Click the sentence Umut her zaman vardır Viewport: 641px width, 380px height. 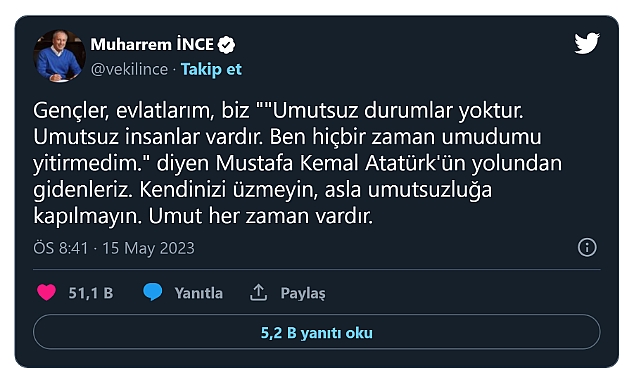point(260,216)
